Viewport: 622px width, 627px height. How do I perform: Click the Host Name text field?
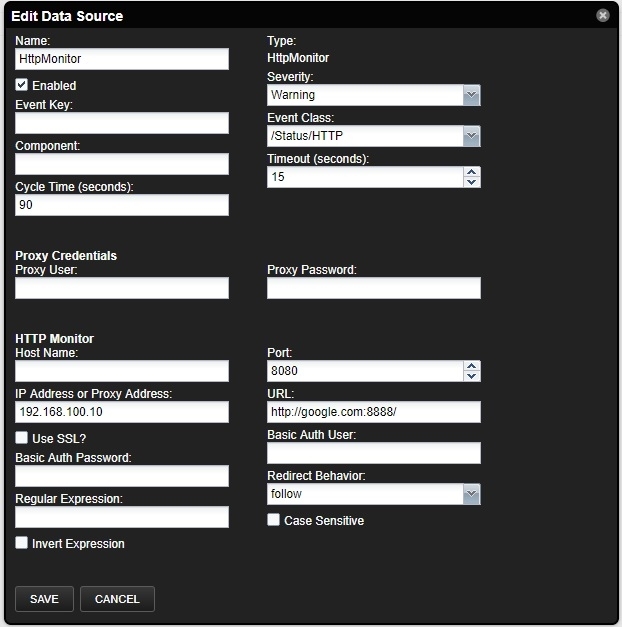tap(122, 371)
